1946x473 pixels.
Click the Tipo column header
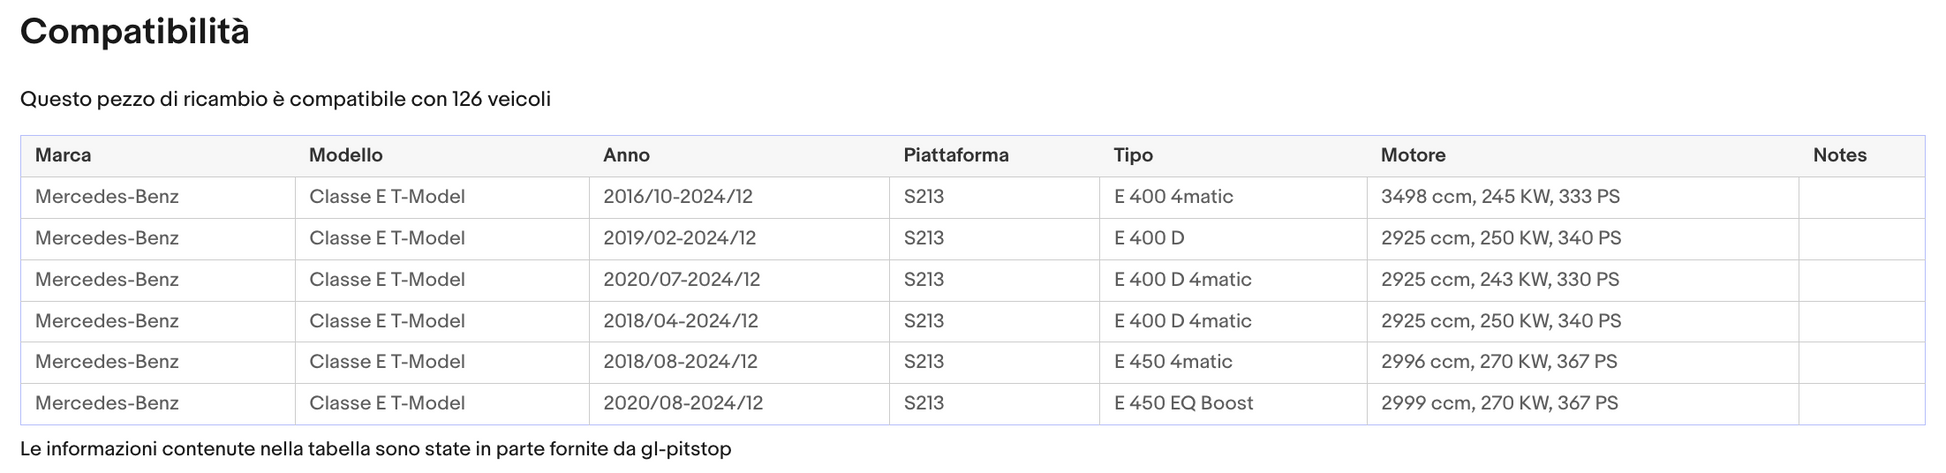(1233, 156)
